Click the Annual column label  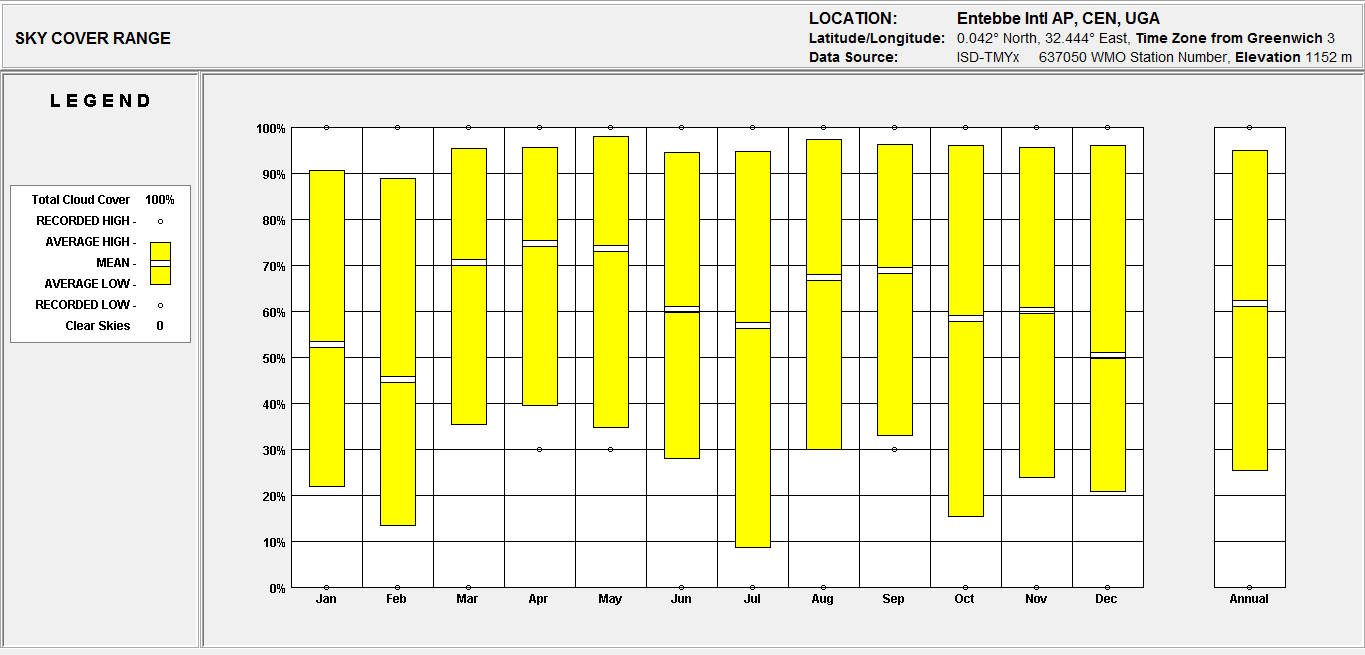(x=1249, y=598)
